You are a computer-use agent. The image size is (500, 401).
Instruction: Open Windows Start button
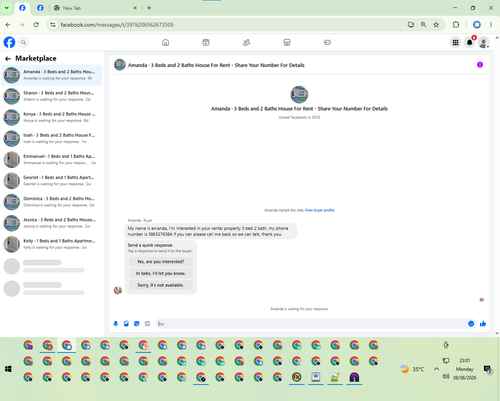click(x=8, y=369)
